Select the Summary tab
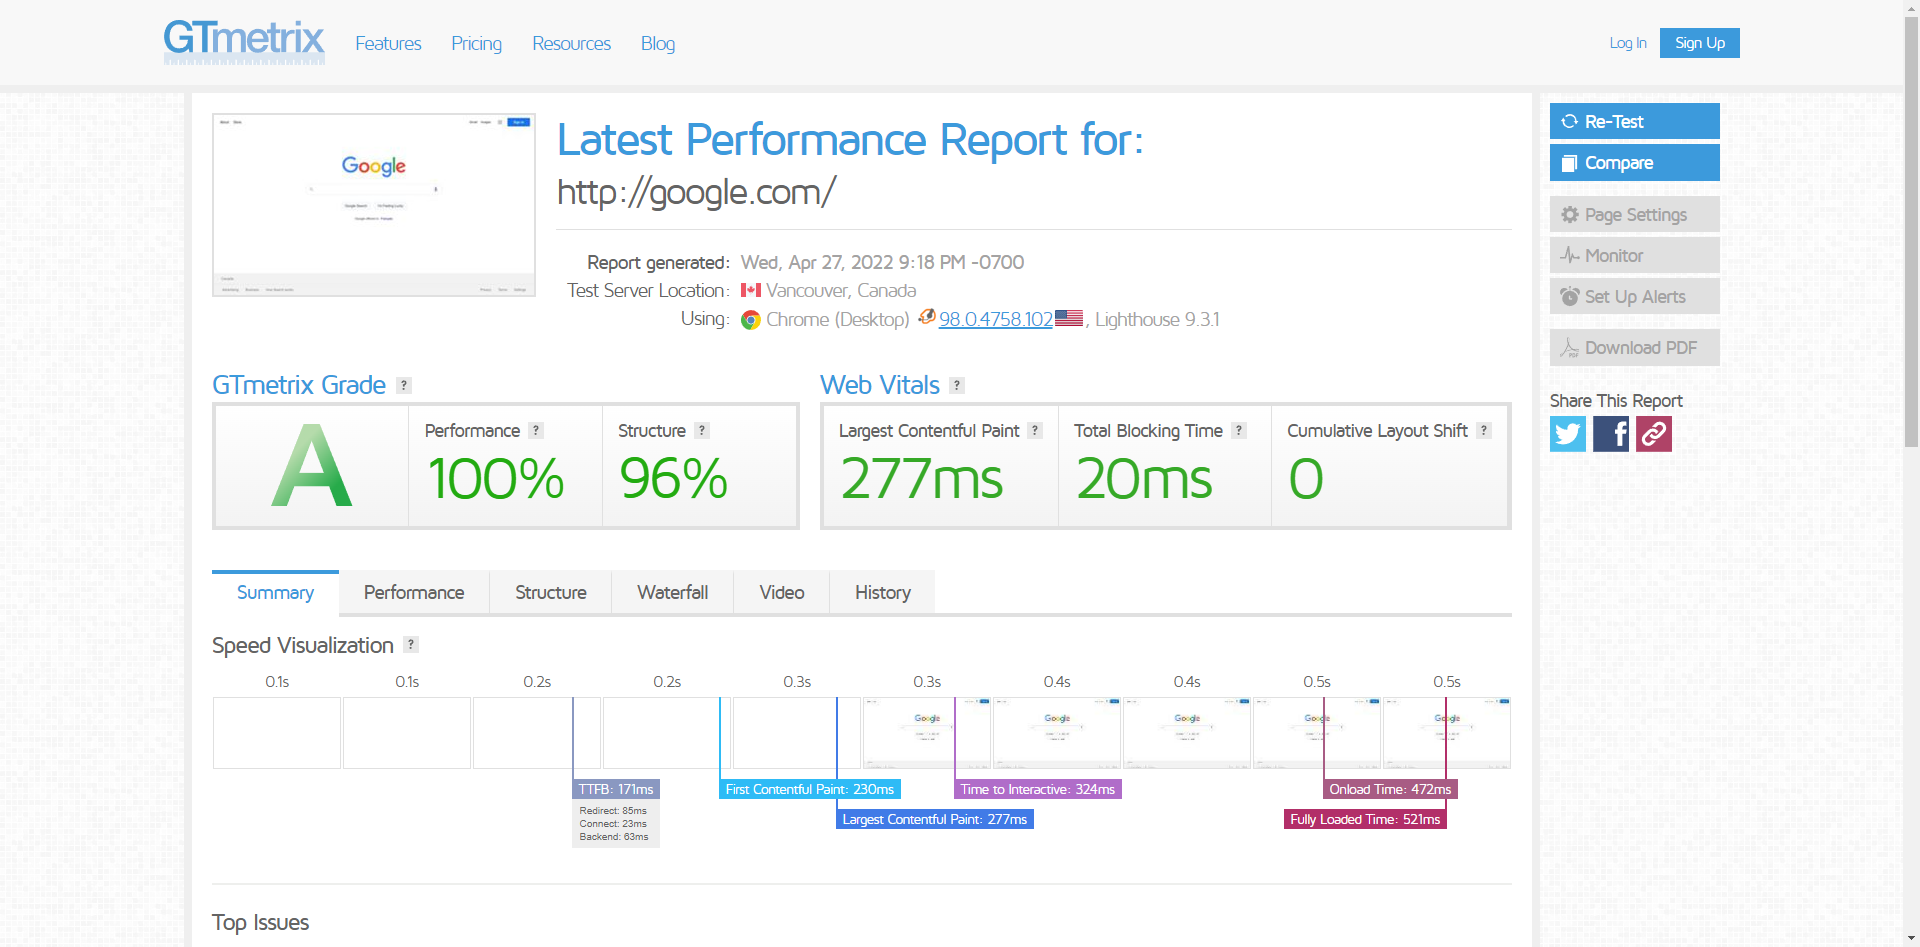This screenshot has height=947, width=1920. (275, 592)
